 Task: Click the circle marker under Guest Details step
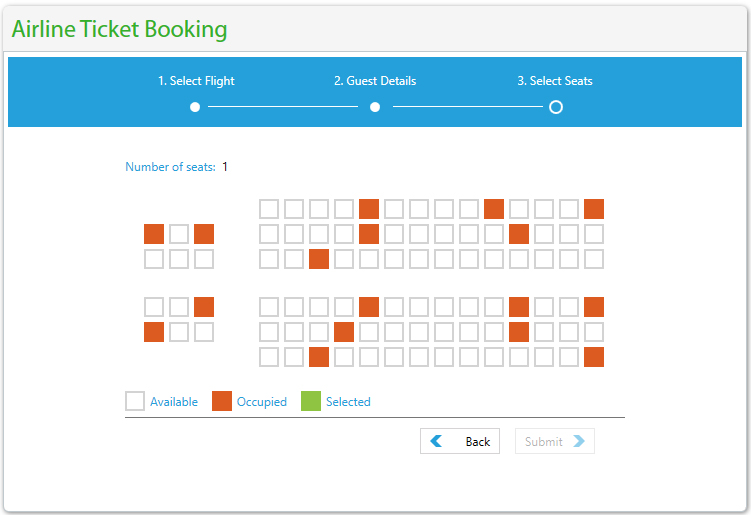tap(375, 107)
